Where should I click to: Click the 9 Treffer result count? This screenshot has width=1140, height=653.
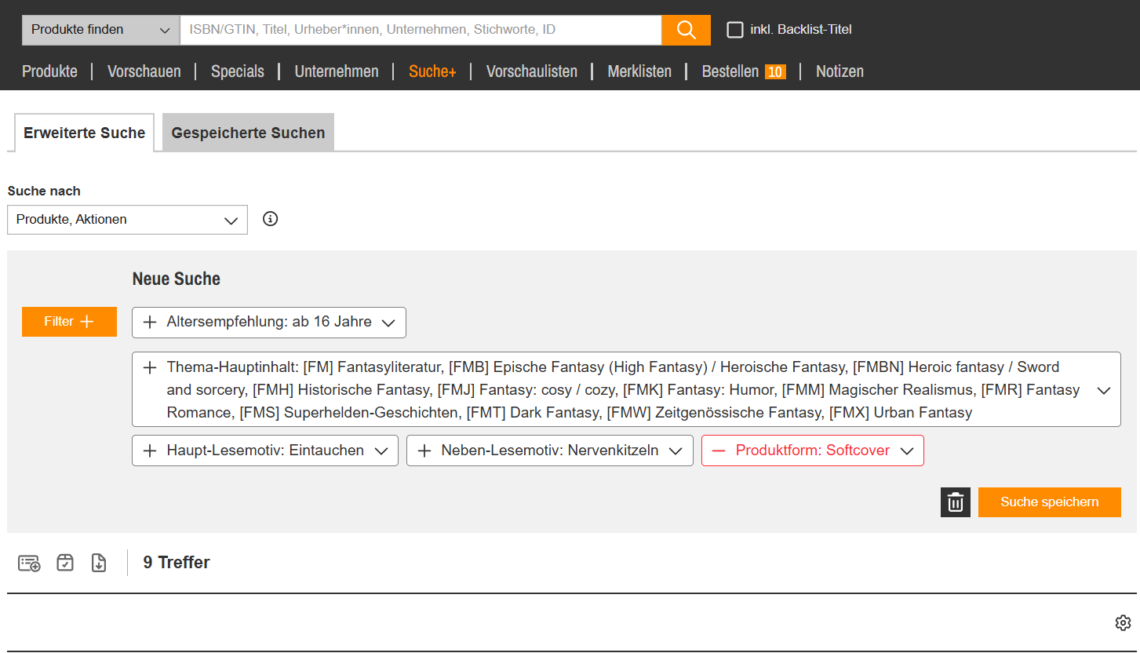click(x=177, y=563)
